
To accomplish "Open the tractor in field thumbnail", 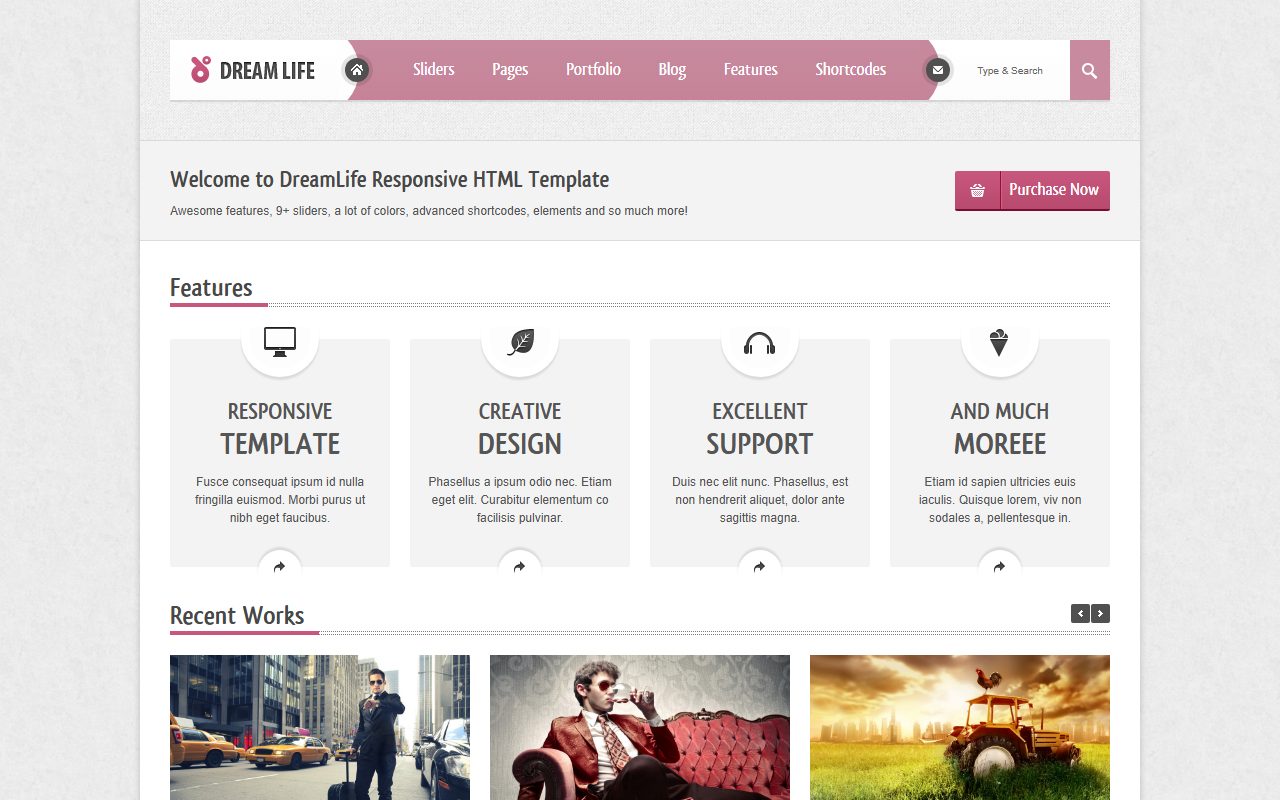I will (x=960, y=727).
